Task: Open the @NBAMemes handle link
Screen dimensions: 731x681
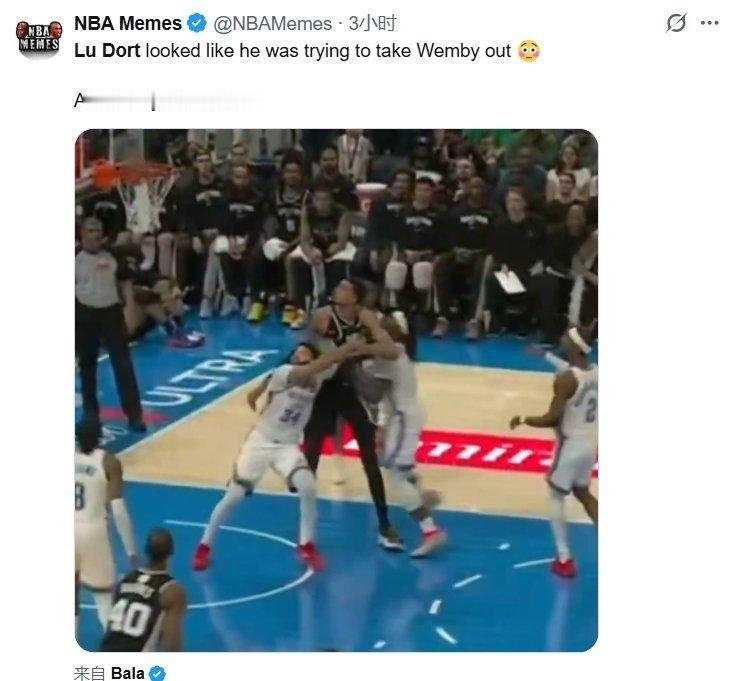Action: [272, 23]
